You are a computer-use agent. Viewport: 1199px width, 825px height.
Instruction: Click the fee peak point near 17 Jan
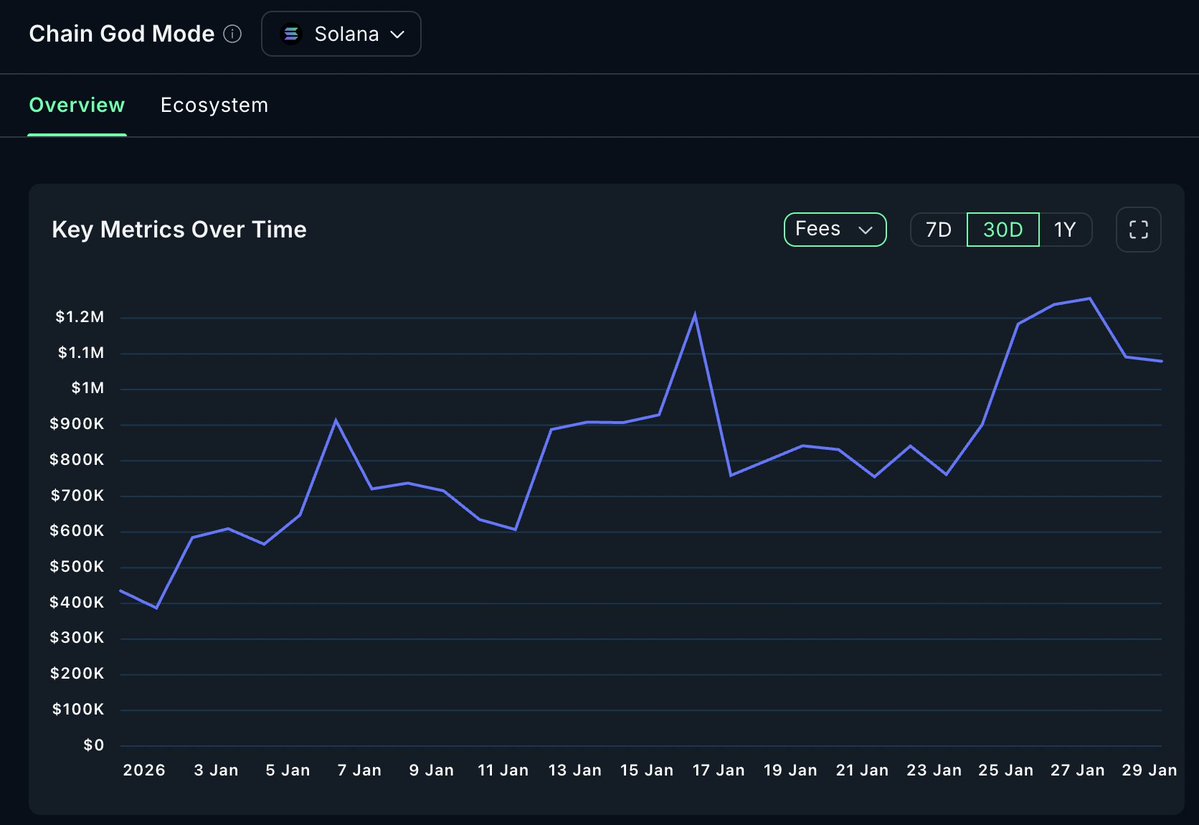pyautogui.click(x=694, y=314)
